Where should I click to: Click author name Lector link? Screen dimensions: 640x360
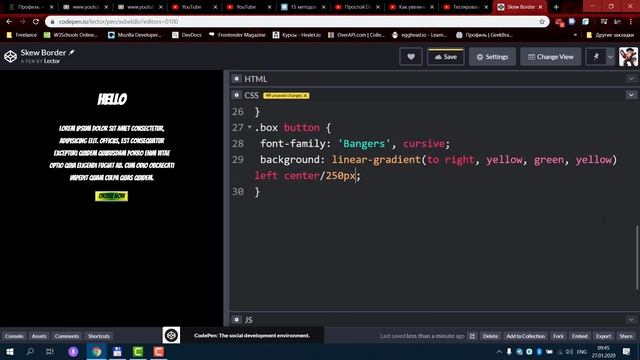[x=52, y=61]
